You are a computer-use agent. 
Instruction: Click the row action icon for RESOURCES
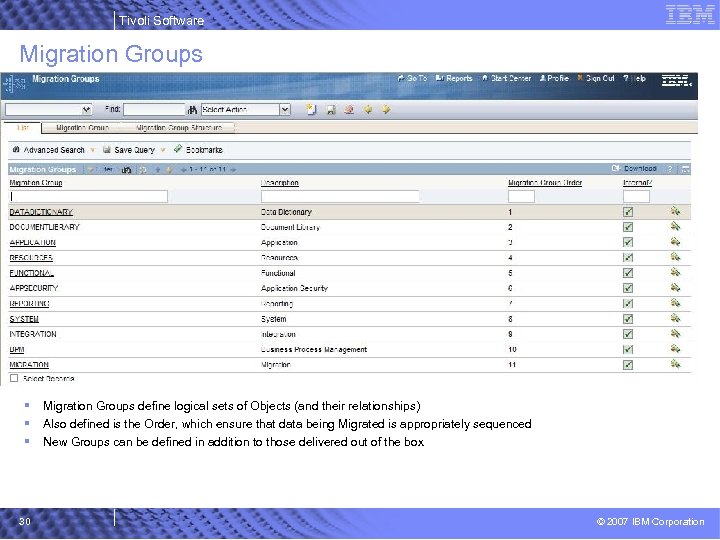point(675,257)
